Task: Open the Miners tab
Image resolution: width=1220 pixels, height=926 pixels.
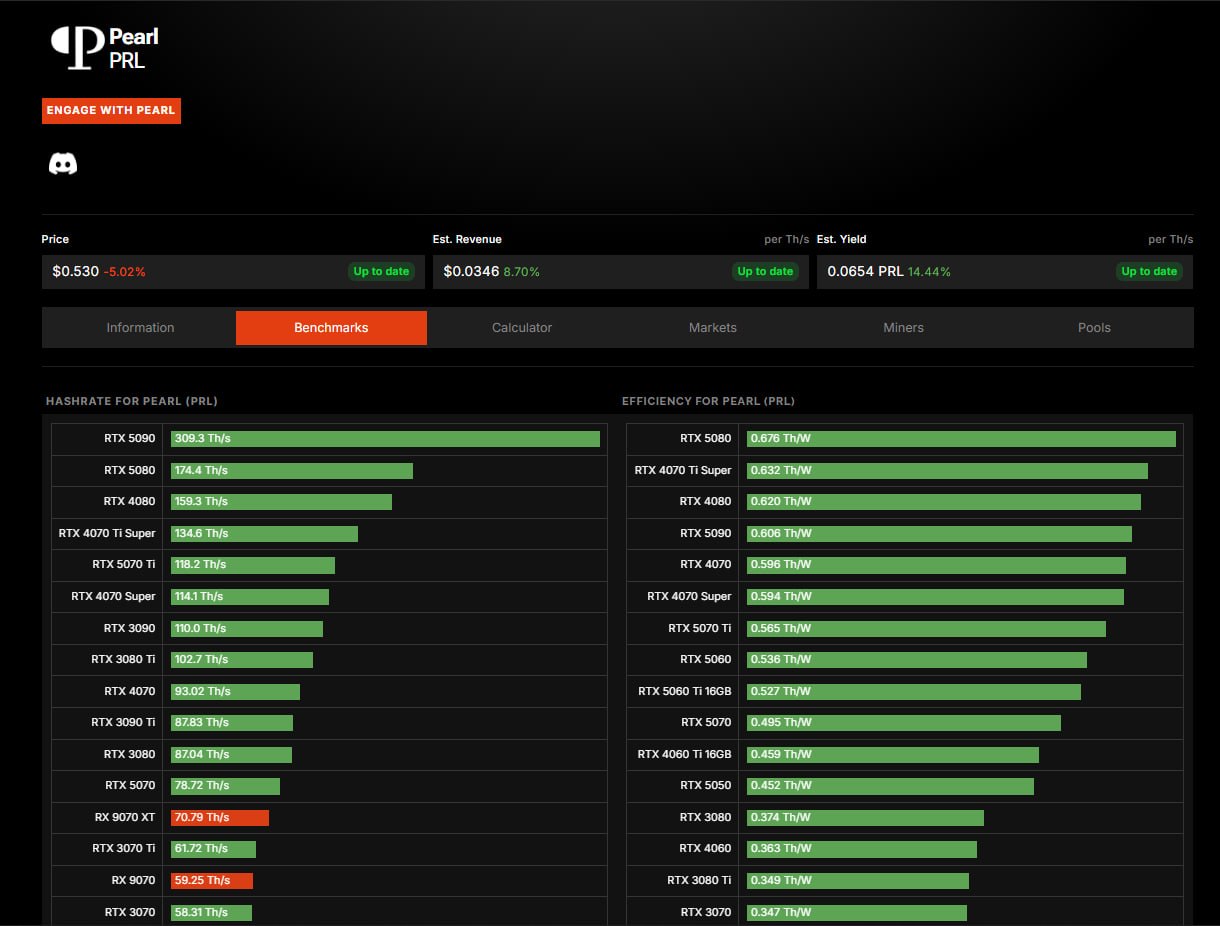Action: [903, 328]
